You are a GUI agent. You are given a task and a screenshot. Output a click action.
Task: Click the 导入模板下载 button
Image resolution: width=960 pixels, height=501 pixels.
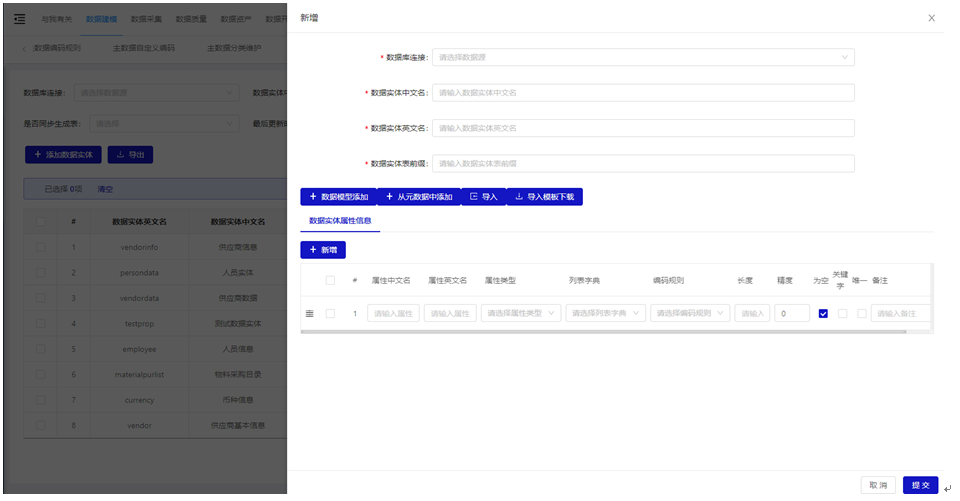pos(545,197)
